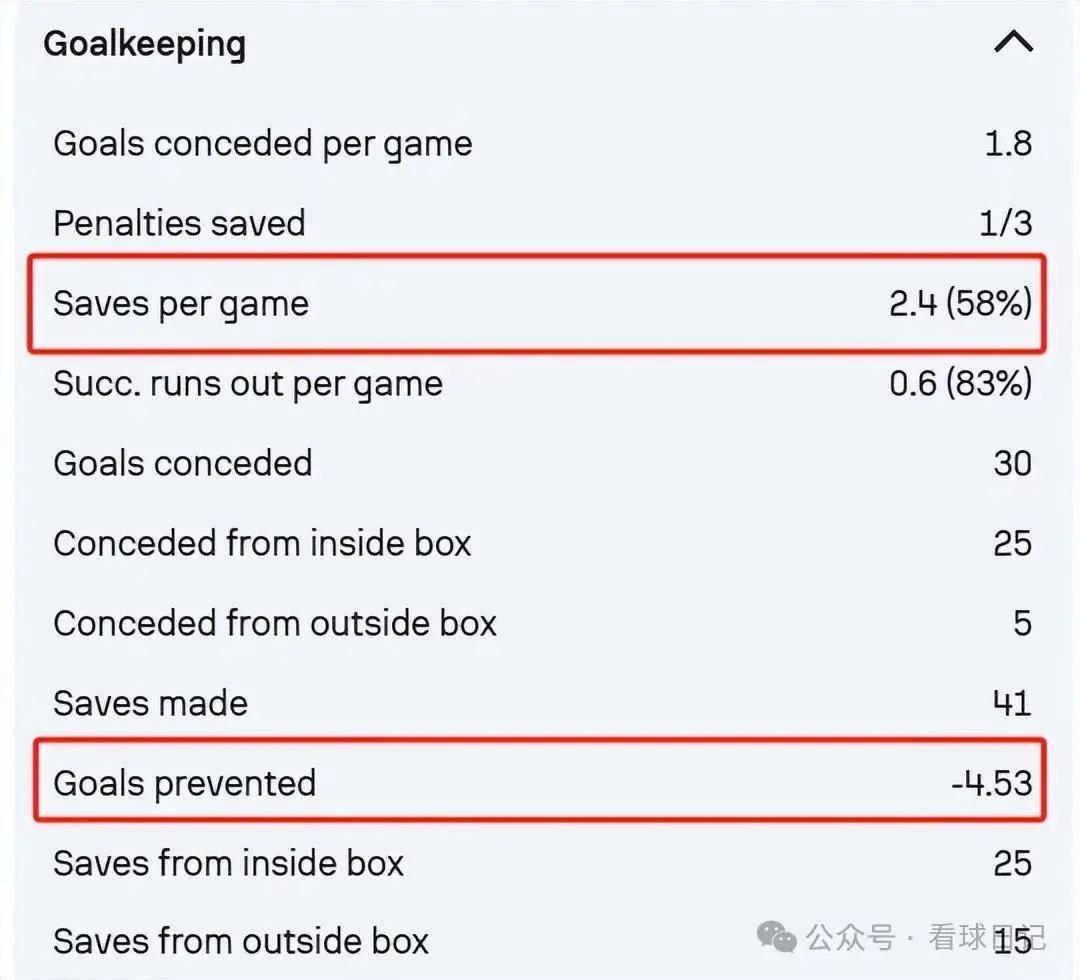The image size is (1080, 980).
Task: Select the Goals conceded per game row
Action: pos(542,144)
